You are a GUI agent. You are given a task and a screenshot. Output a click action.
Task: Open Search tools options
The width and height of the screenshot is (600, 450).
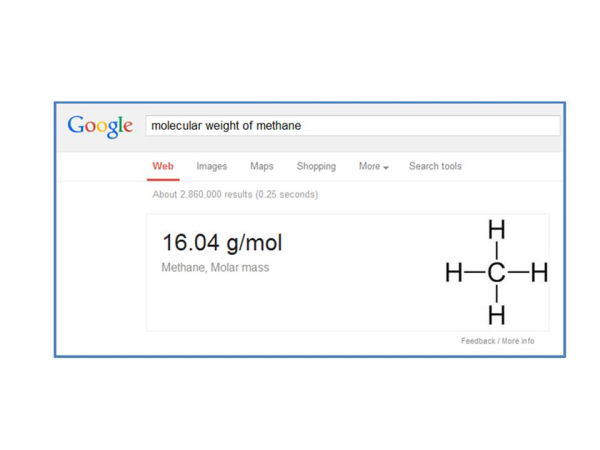(x=435, y=166)
